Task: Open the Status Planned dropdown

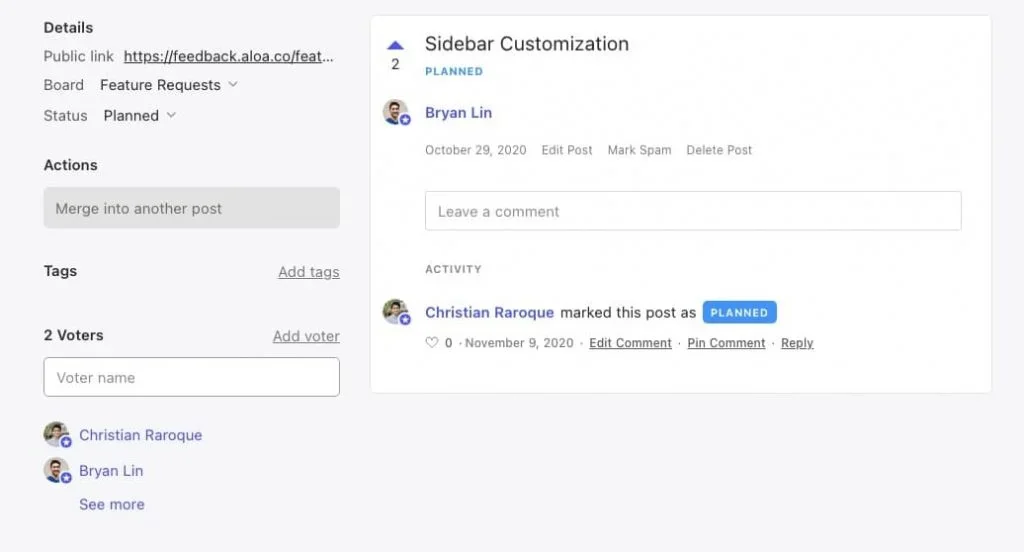Action: (x=140, y=116)
